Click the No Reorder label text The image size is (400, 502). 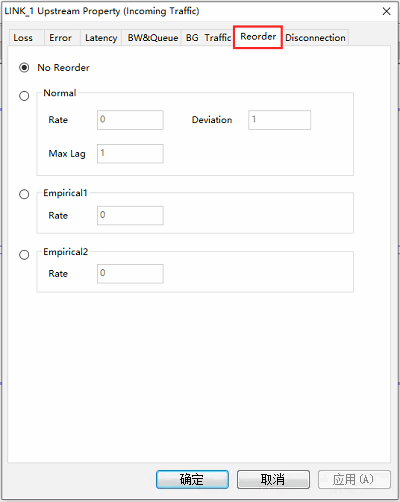(63, 68)
